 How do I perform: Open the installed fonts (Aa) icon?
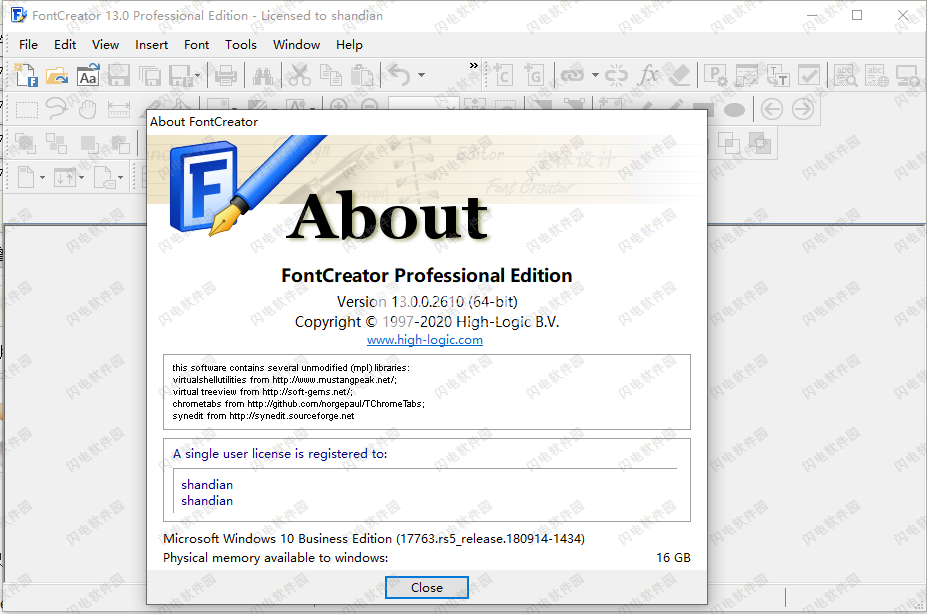(x=88, y=75)
